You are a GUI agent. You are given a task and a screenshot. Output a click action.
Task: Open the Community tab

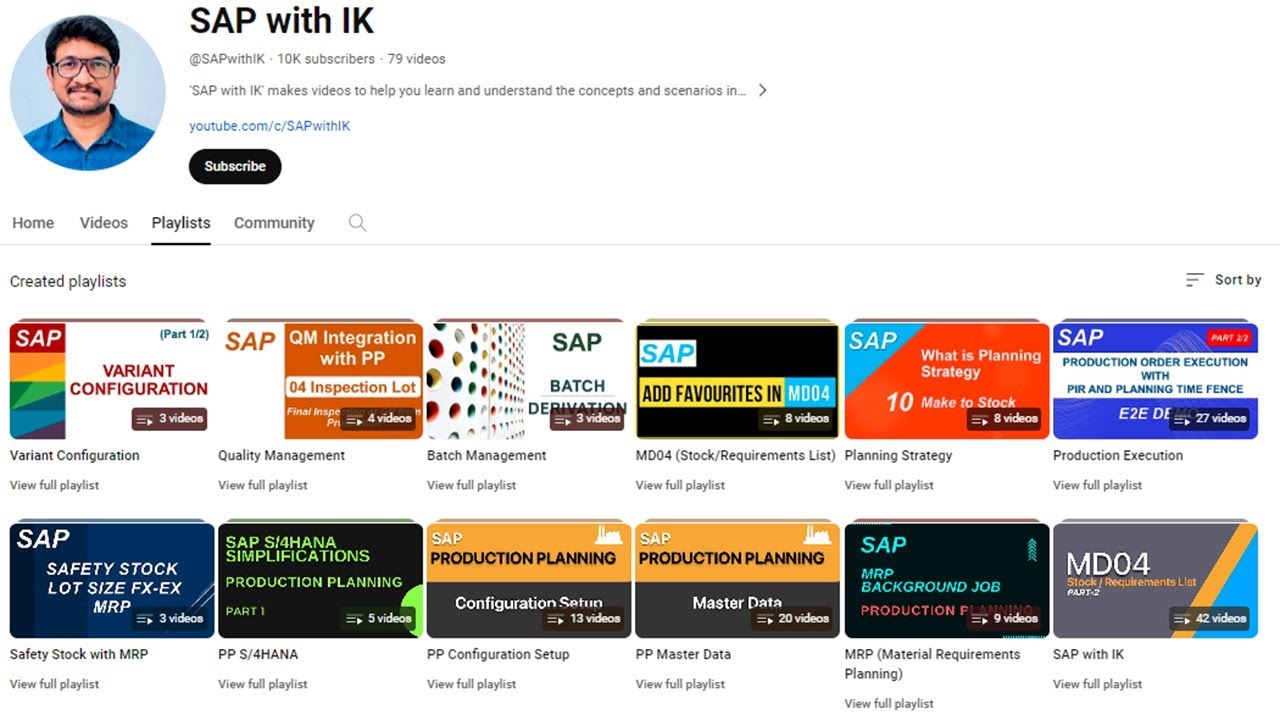[x=274, y=223]
